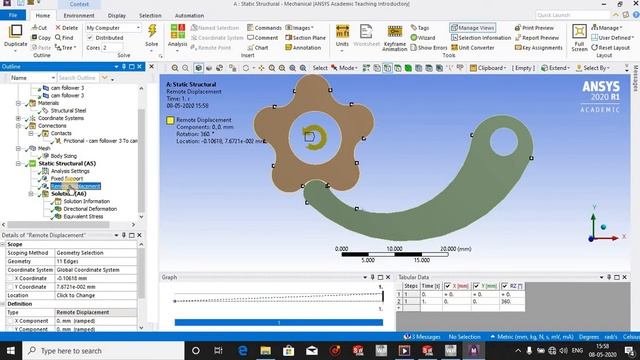Select Fixed Support in outline
Image resolution: width=640 pixels, height=360 pixels.
pos(67,179)
